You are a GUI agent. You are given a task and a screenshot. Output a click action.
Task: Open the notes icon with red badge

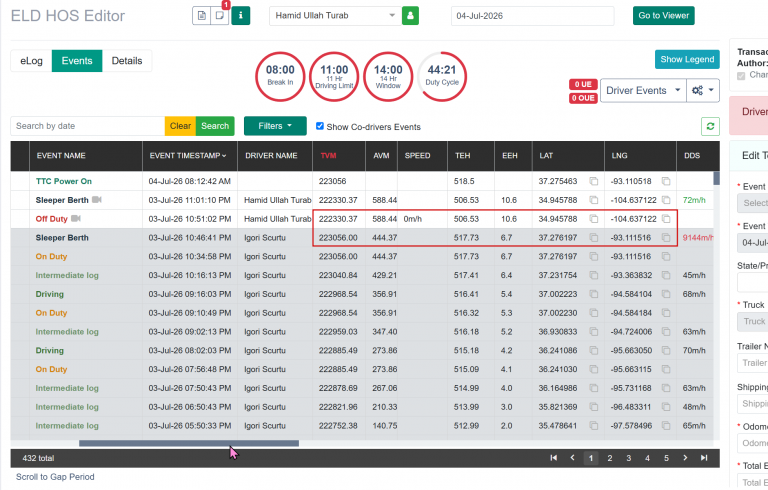(220, 16)
